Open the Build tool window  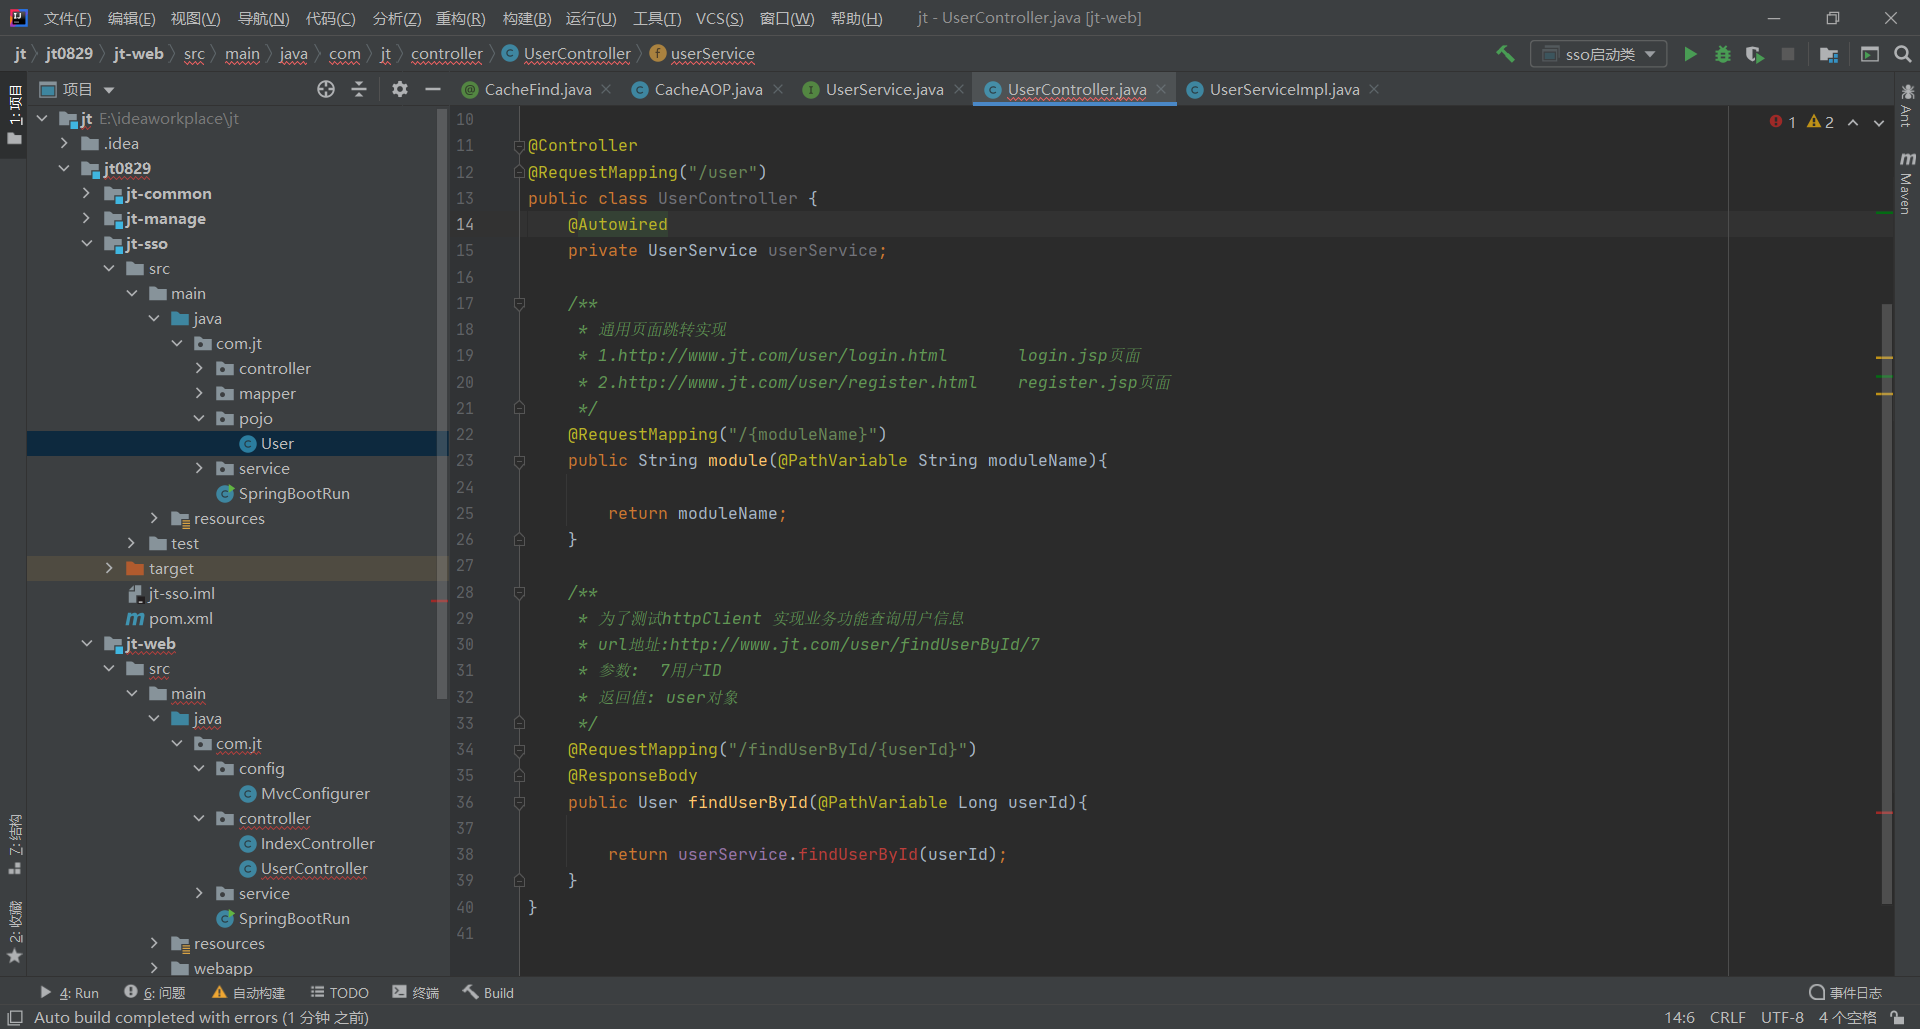(488, 992)
